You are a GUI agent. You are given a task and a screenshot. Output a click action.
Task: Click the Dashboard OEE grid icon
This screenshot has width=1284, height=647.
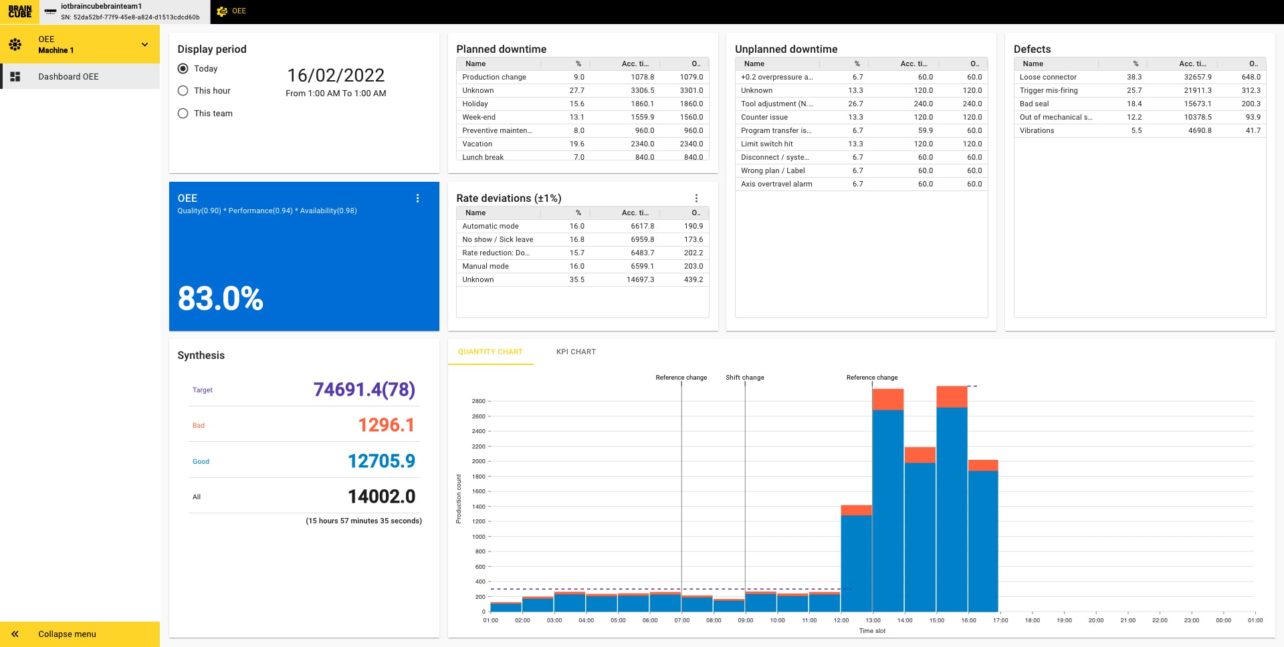click(16, 77)
